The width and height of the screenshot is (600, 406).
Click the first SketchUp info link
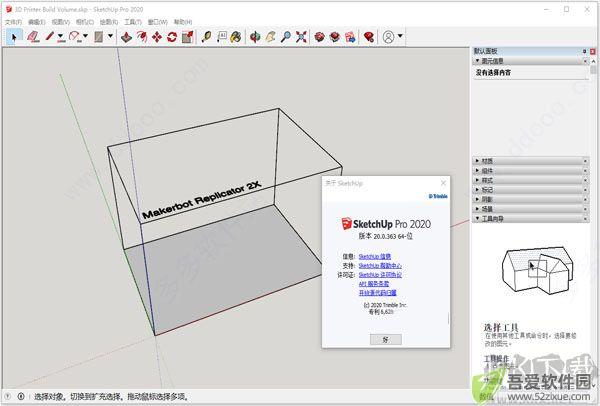point(375,256)
